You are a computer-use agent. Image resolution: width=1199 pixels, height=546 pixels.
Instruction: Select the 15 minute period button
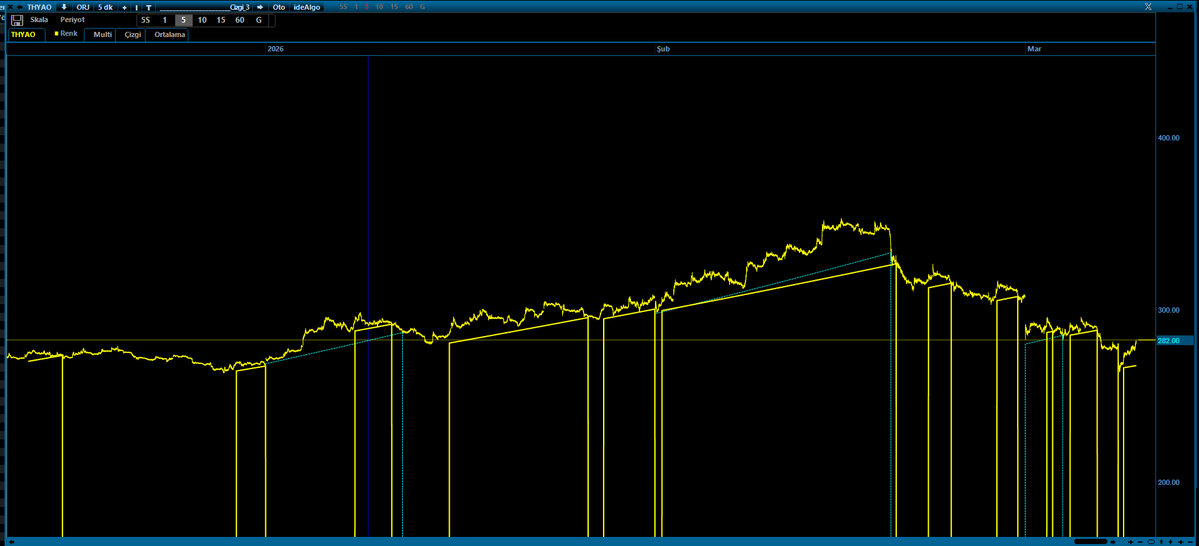221,20
